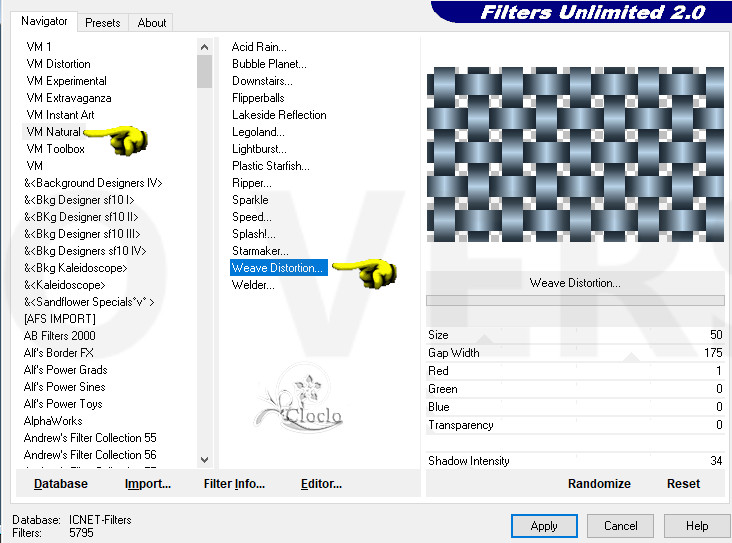
Task: Reset the filter settings
Action: coord(683,483)
